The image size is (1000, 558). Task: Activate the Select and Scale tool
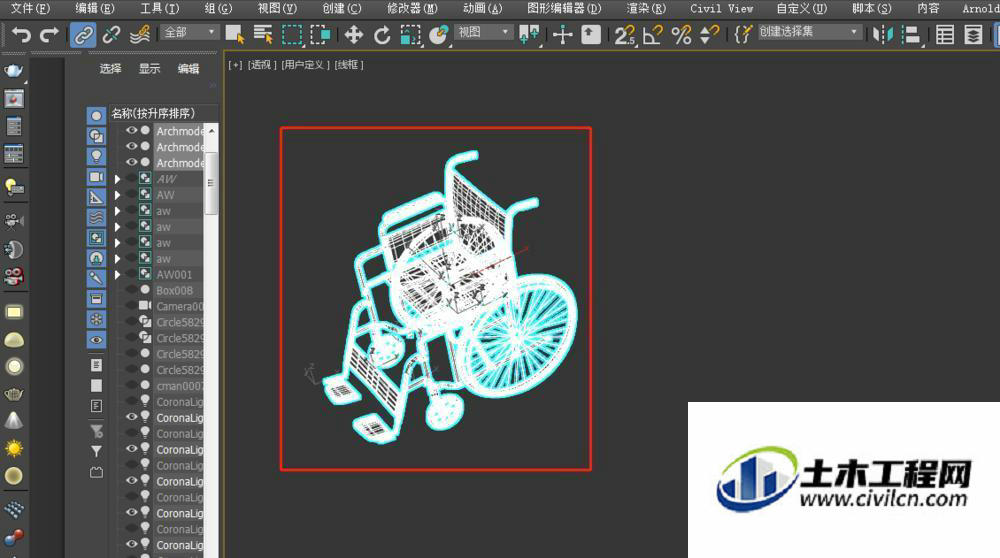click(x=410, y=34)
